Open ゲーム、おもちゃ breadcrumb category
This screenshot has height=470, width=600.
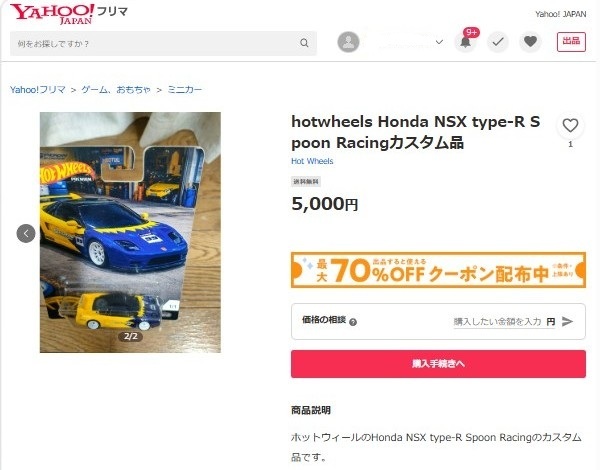tap(116, 90)
